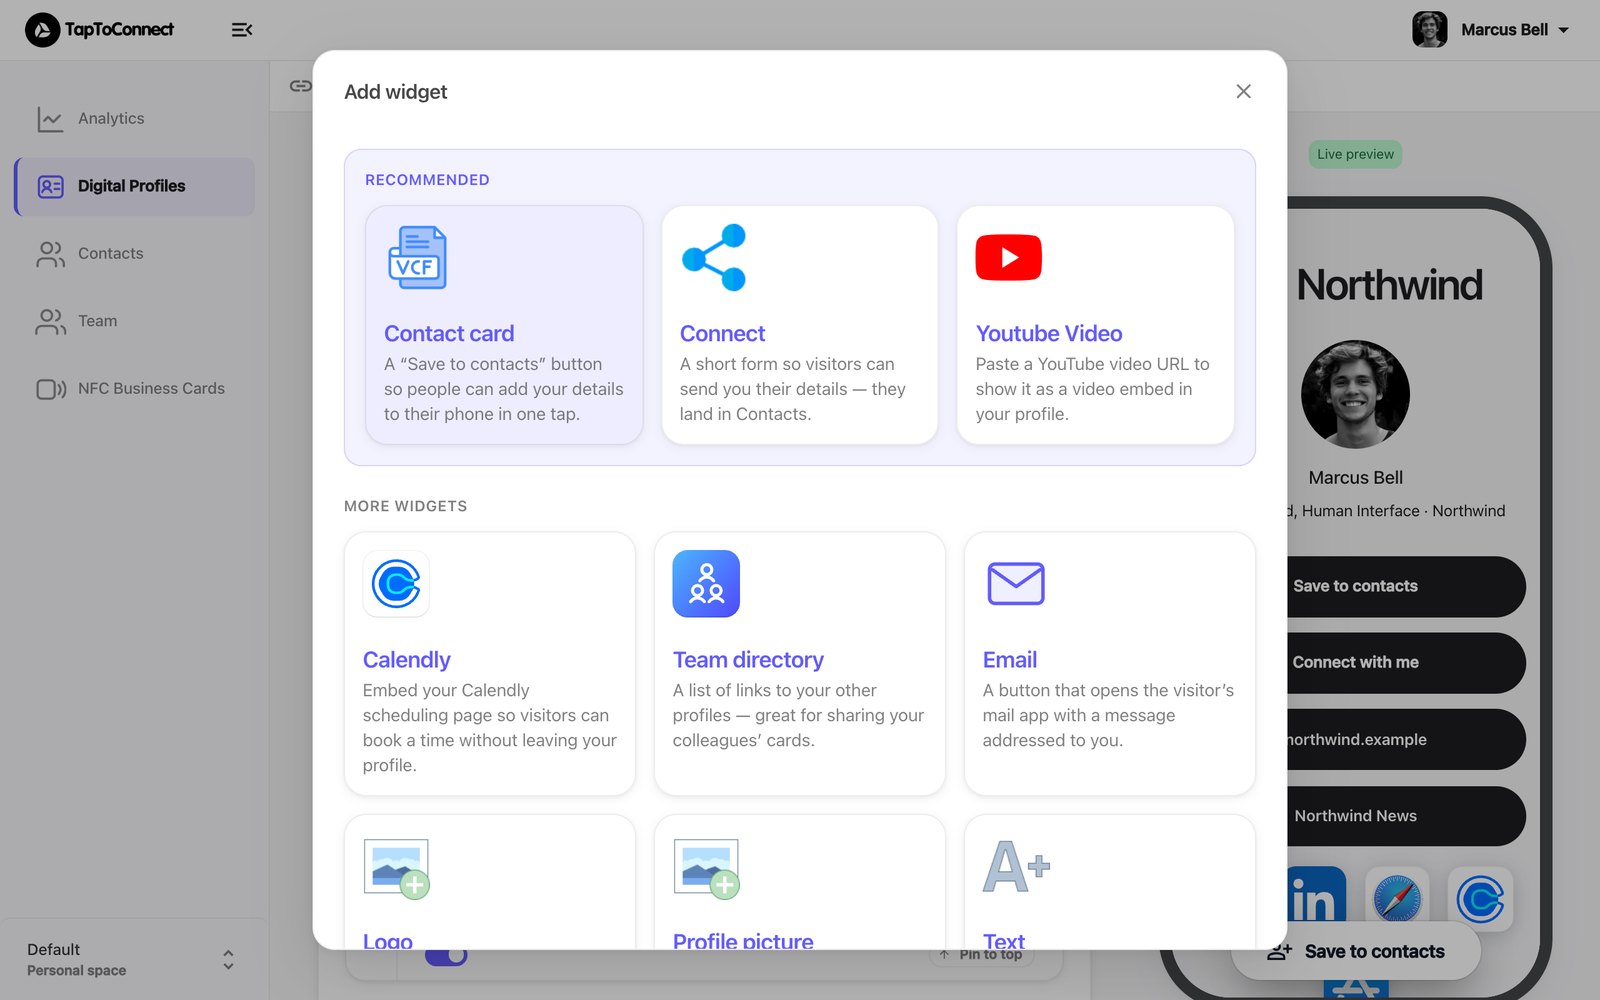Image resolution: width=1600 pixels, height=1000 pixels.
Task: Open Analytics from the sidebar
Action: click(x=135, y=118)
